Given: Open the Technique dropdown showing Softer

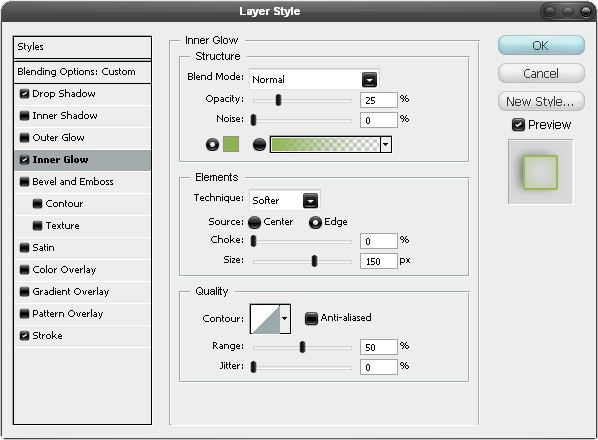Looking at the screenshot, I should [285, 201].
